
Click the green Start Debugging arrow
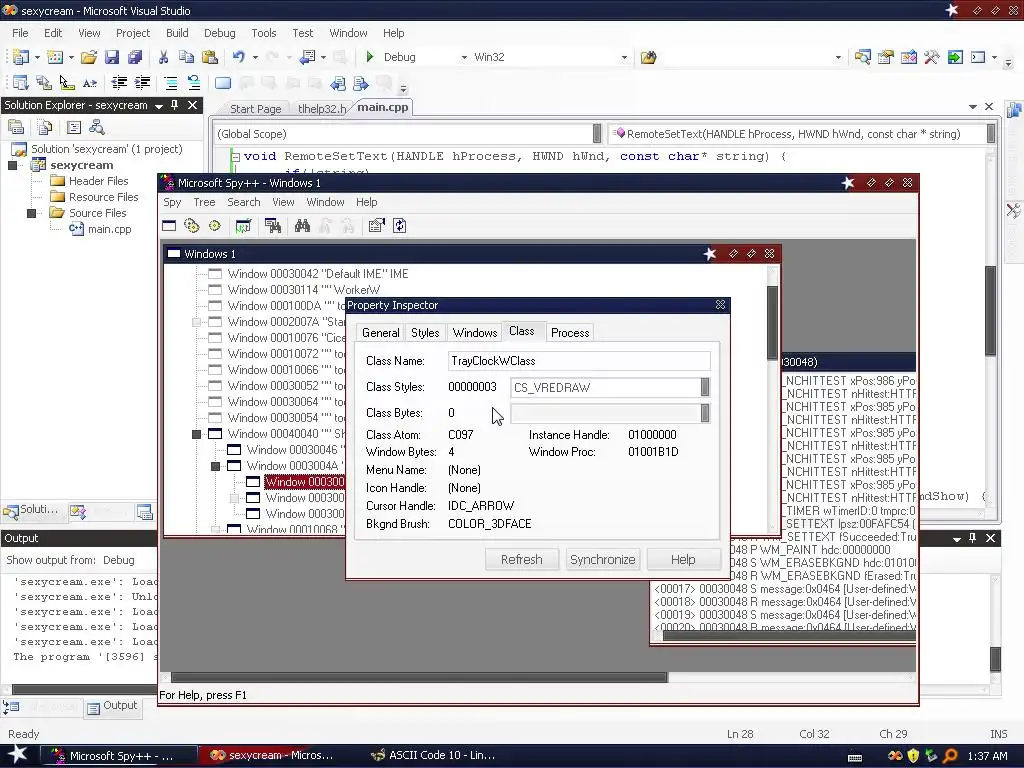[370, 57]
